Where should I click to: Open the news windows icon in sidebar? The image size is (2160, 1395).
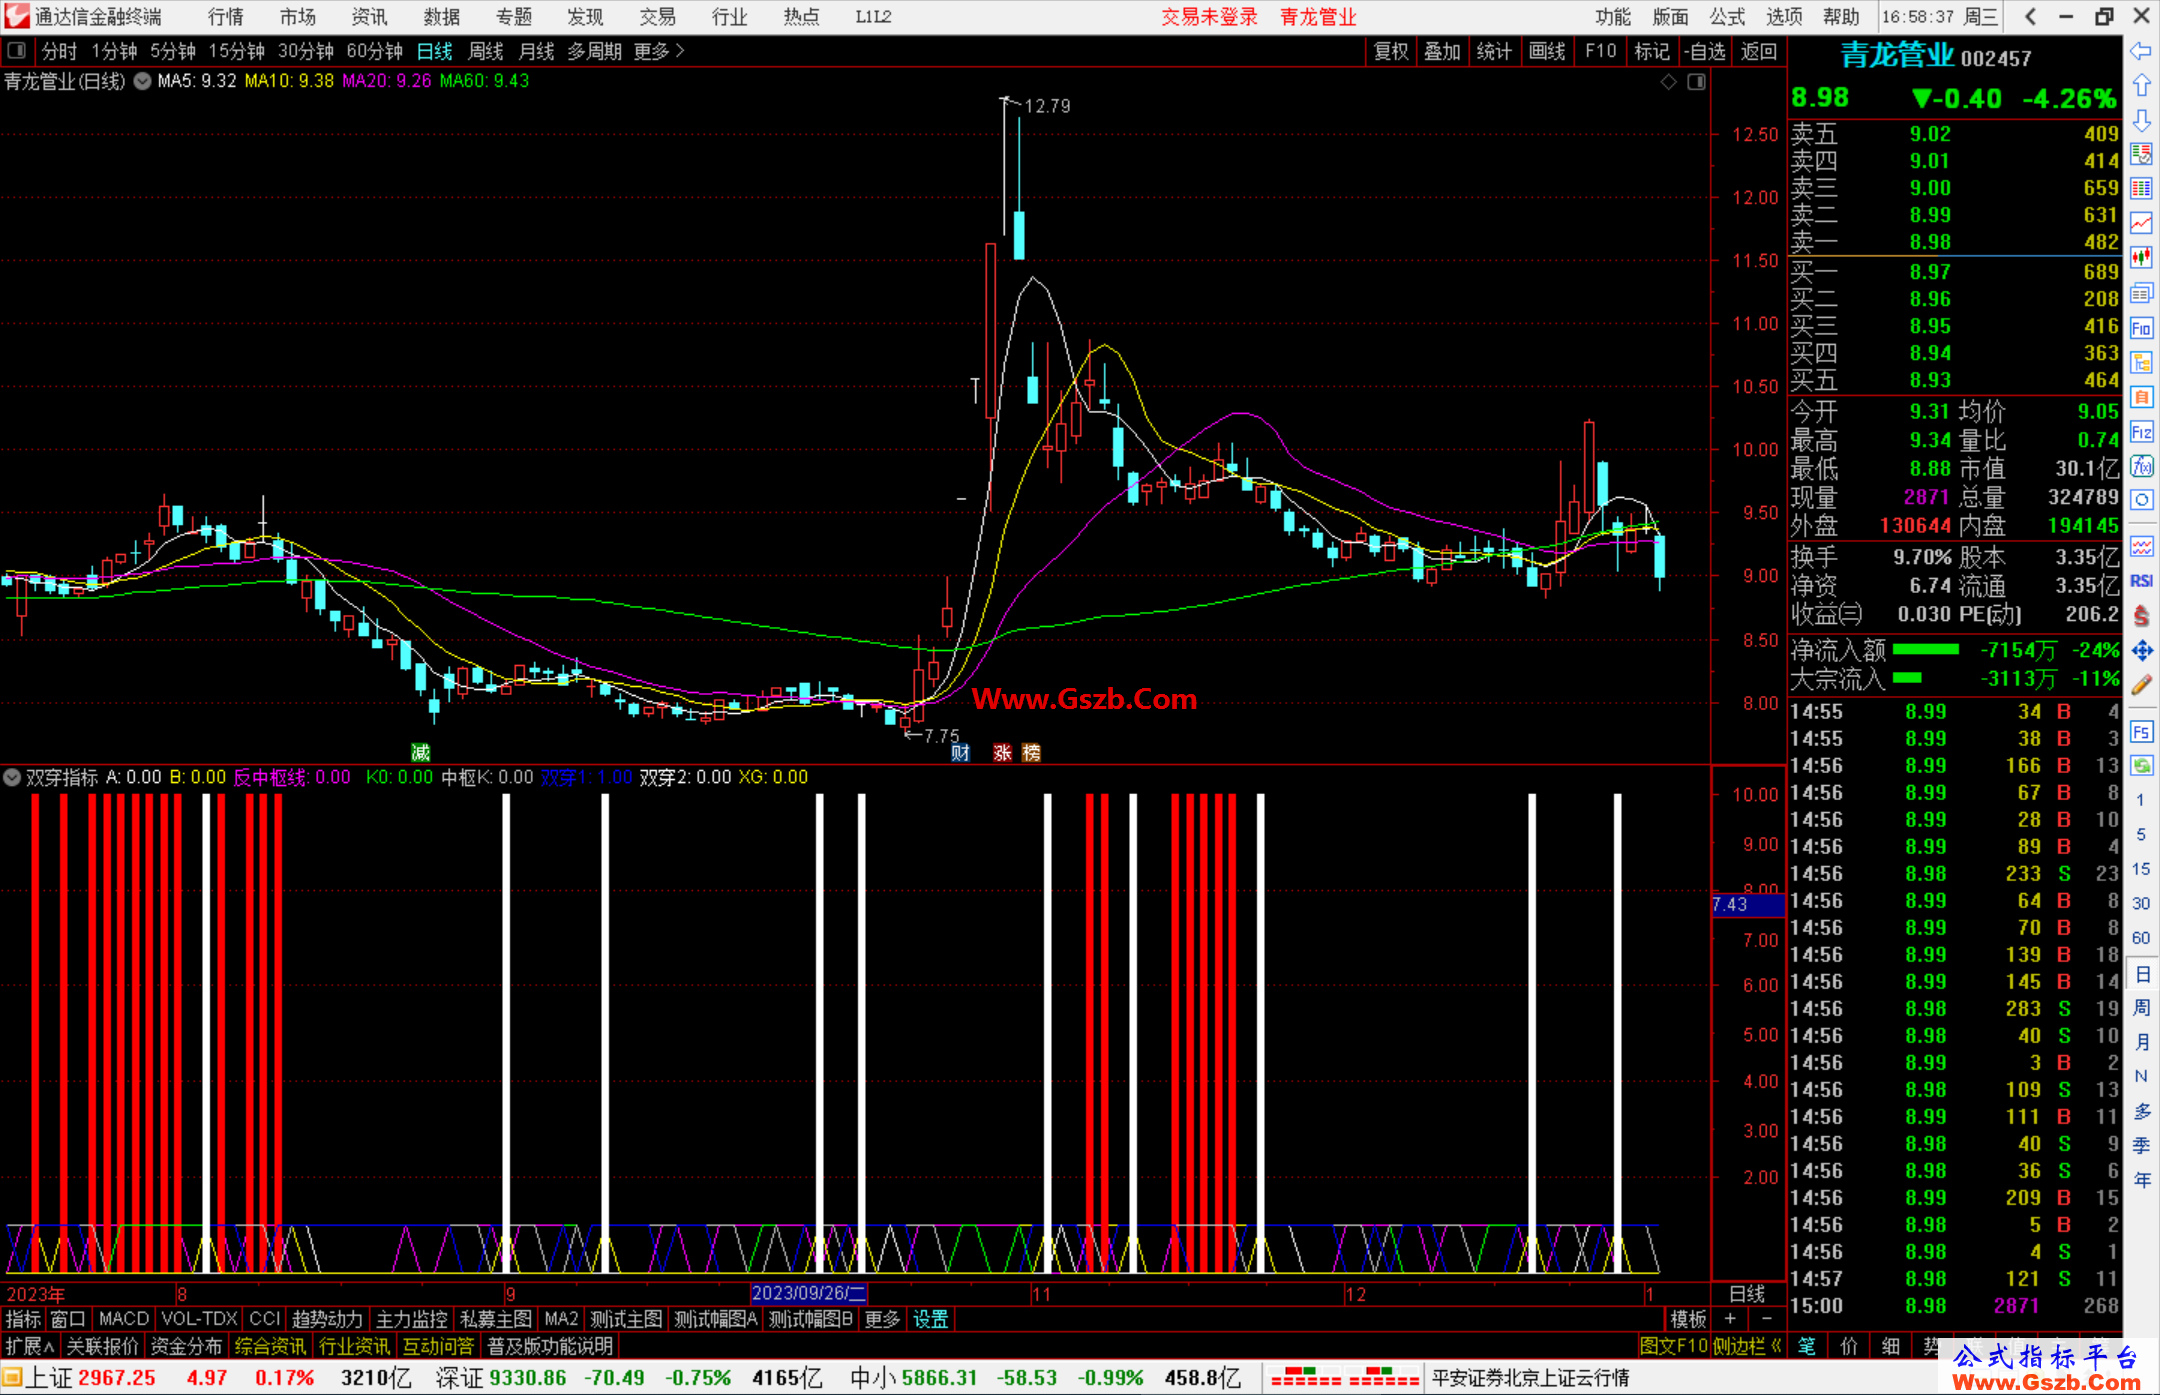(2141, 293)
